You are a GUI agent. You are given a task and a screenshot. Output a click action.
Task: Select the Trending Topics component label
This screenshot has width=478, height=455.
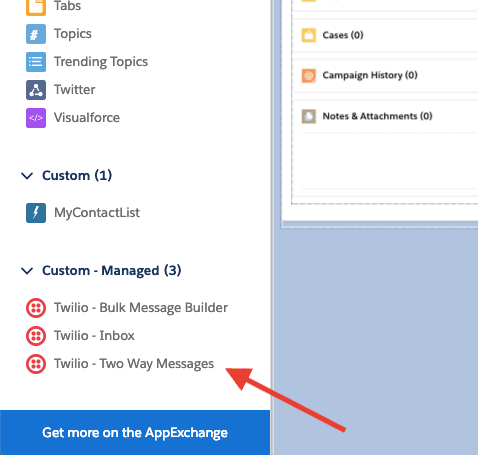[x=101, y=62]
